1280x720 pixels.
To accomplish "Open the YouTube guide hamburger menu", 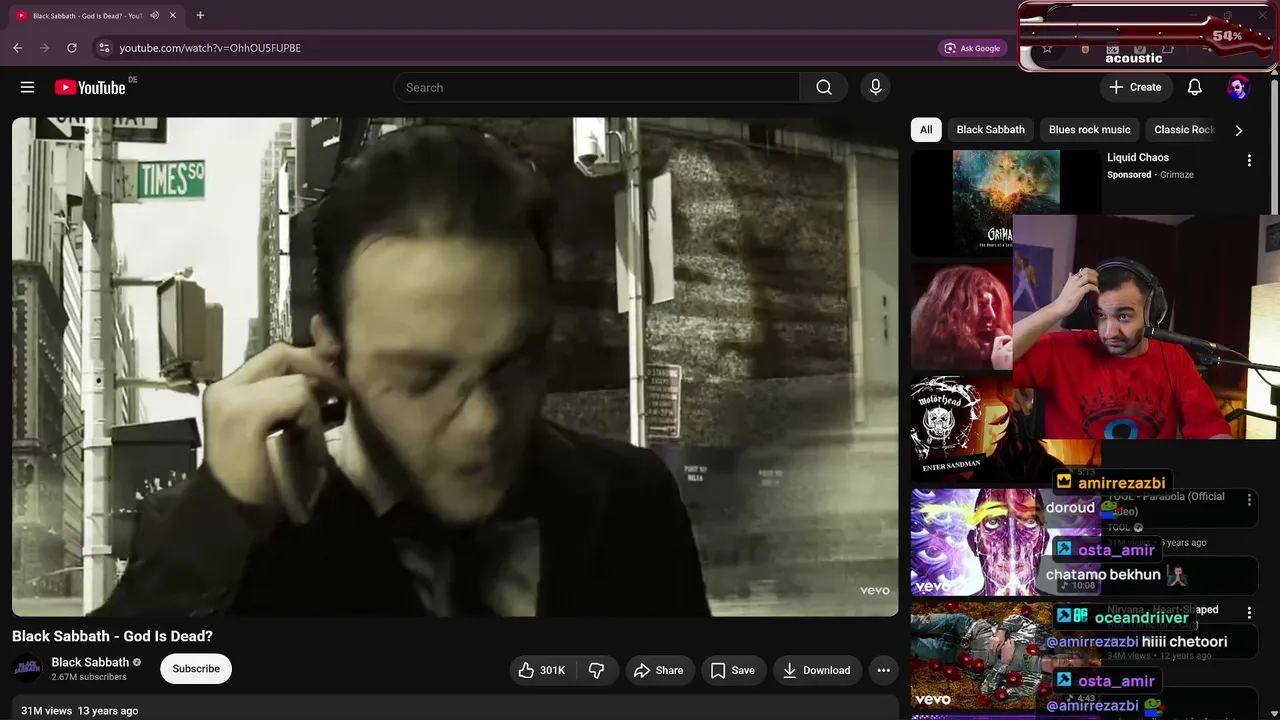I will (x=27, y=87).
